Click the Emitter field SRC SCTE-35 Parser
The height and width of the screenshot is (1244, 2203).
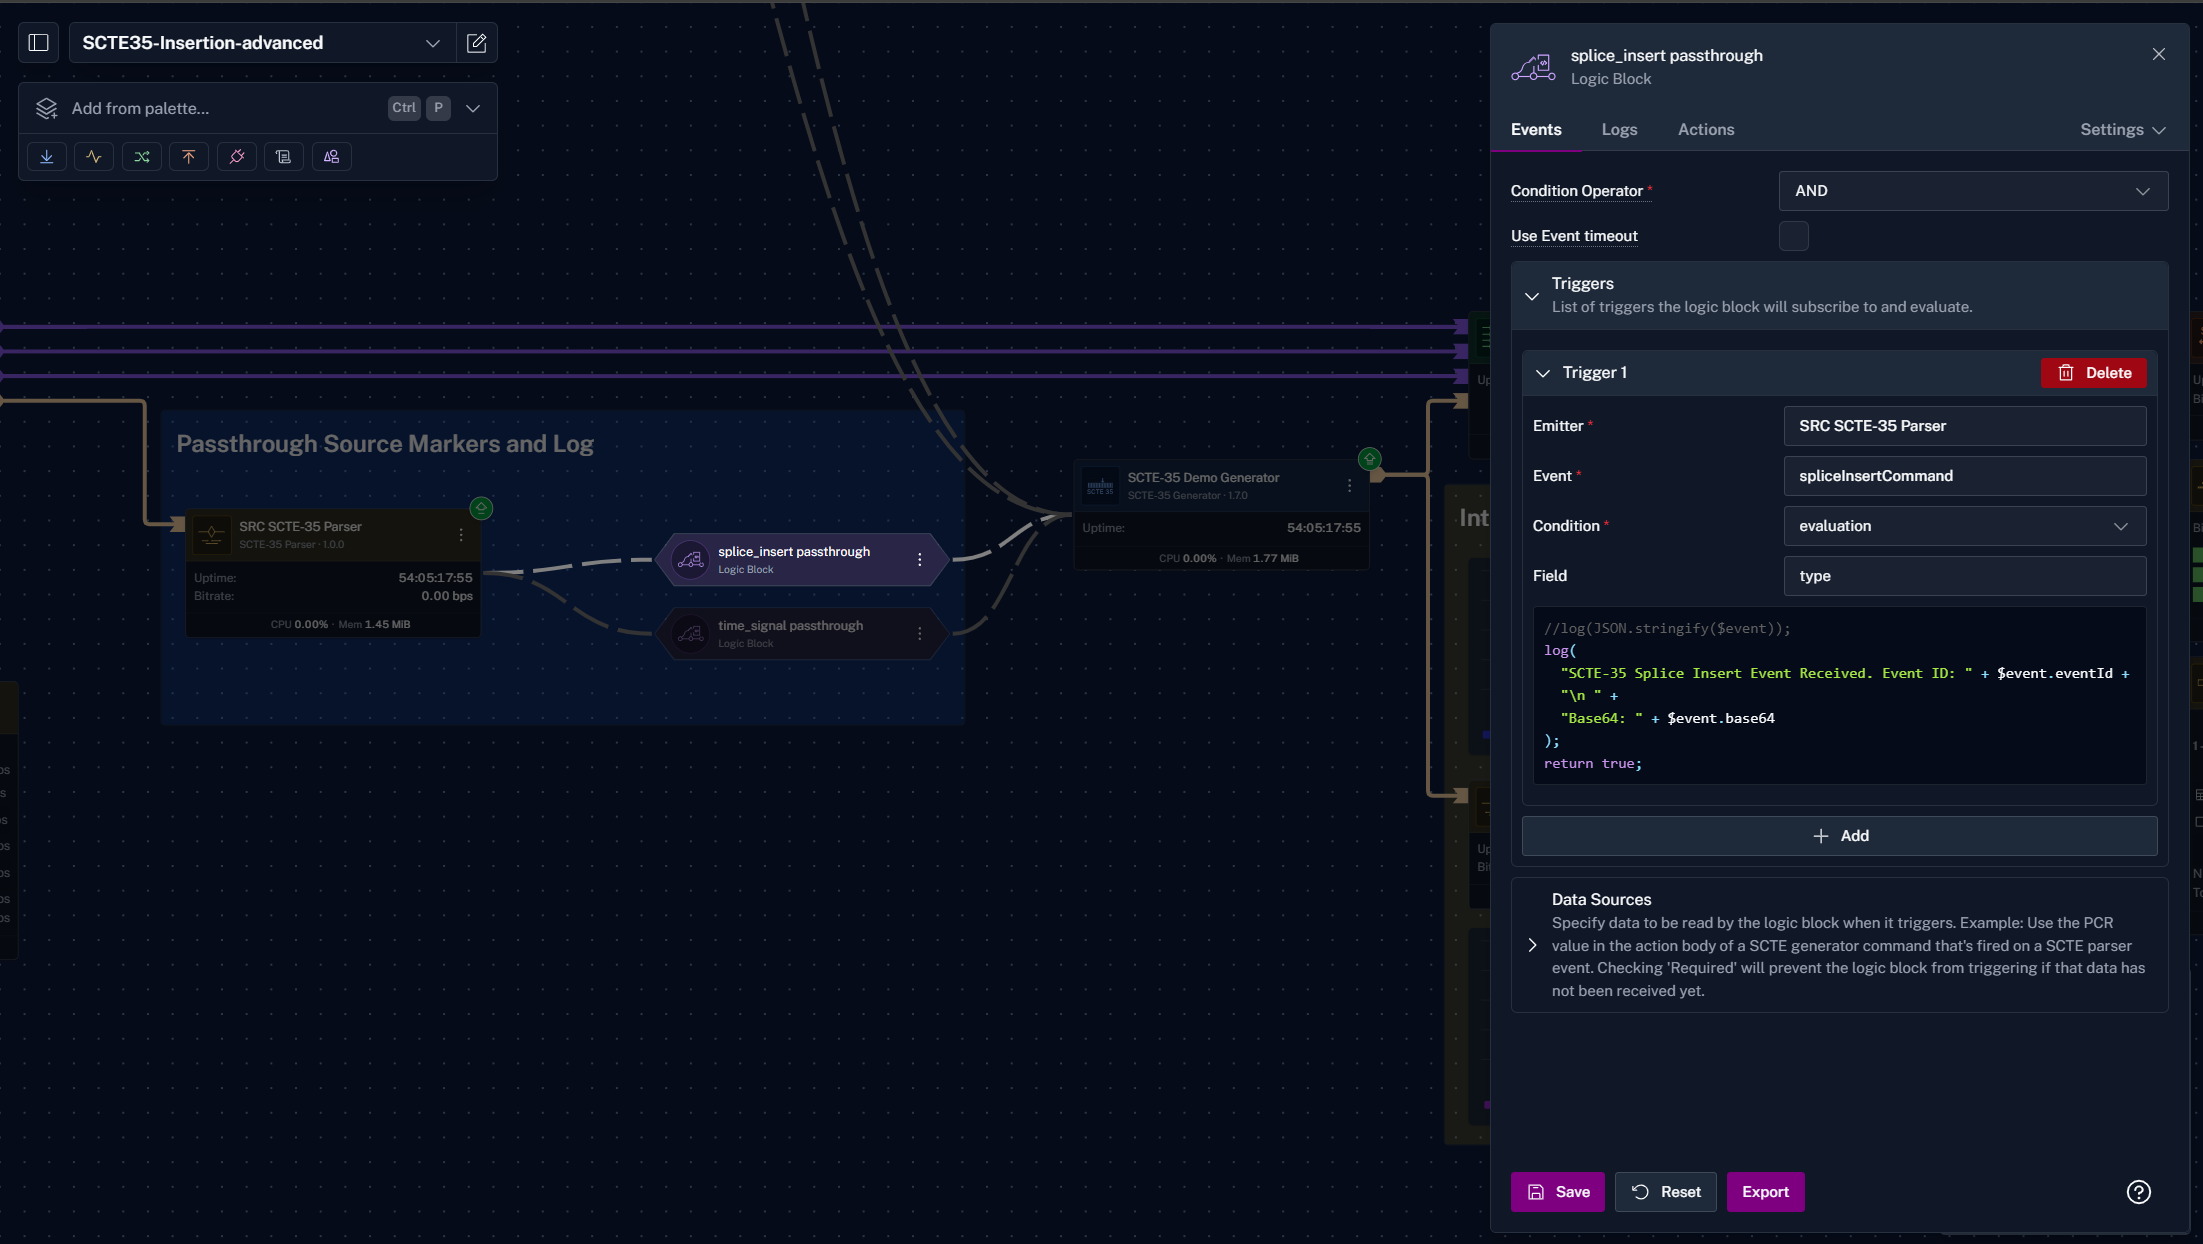1964,426
